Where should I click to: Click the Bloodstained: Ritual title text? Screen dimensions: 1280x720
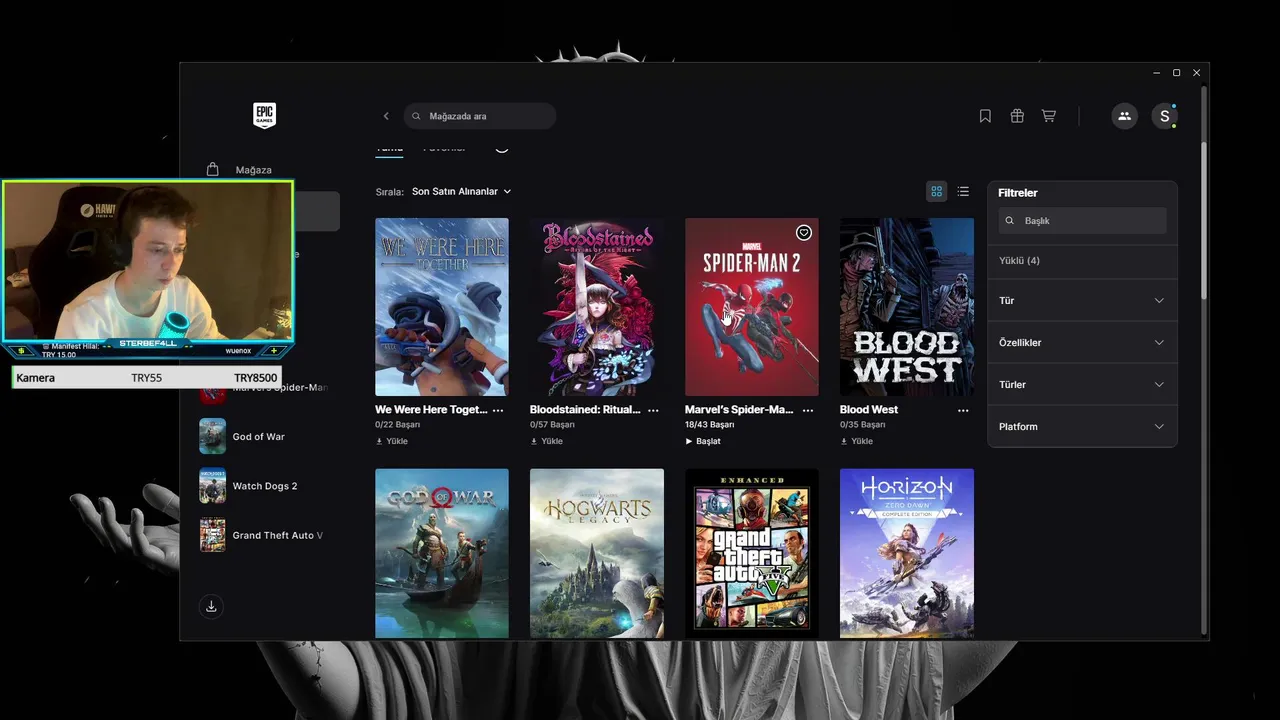point(585,410)
